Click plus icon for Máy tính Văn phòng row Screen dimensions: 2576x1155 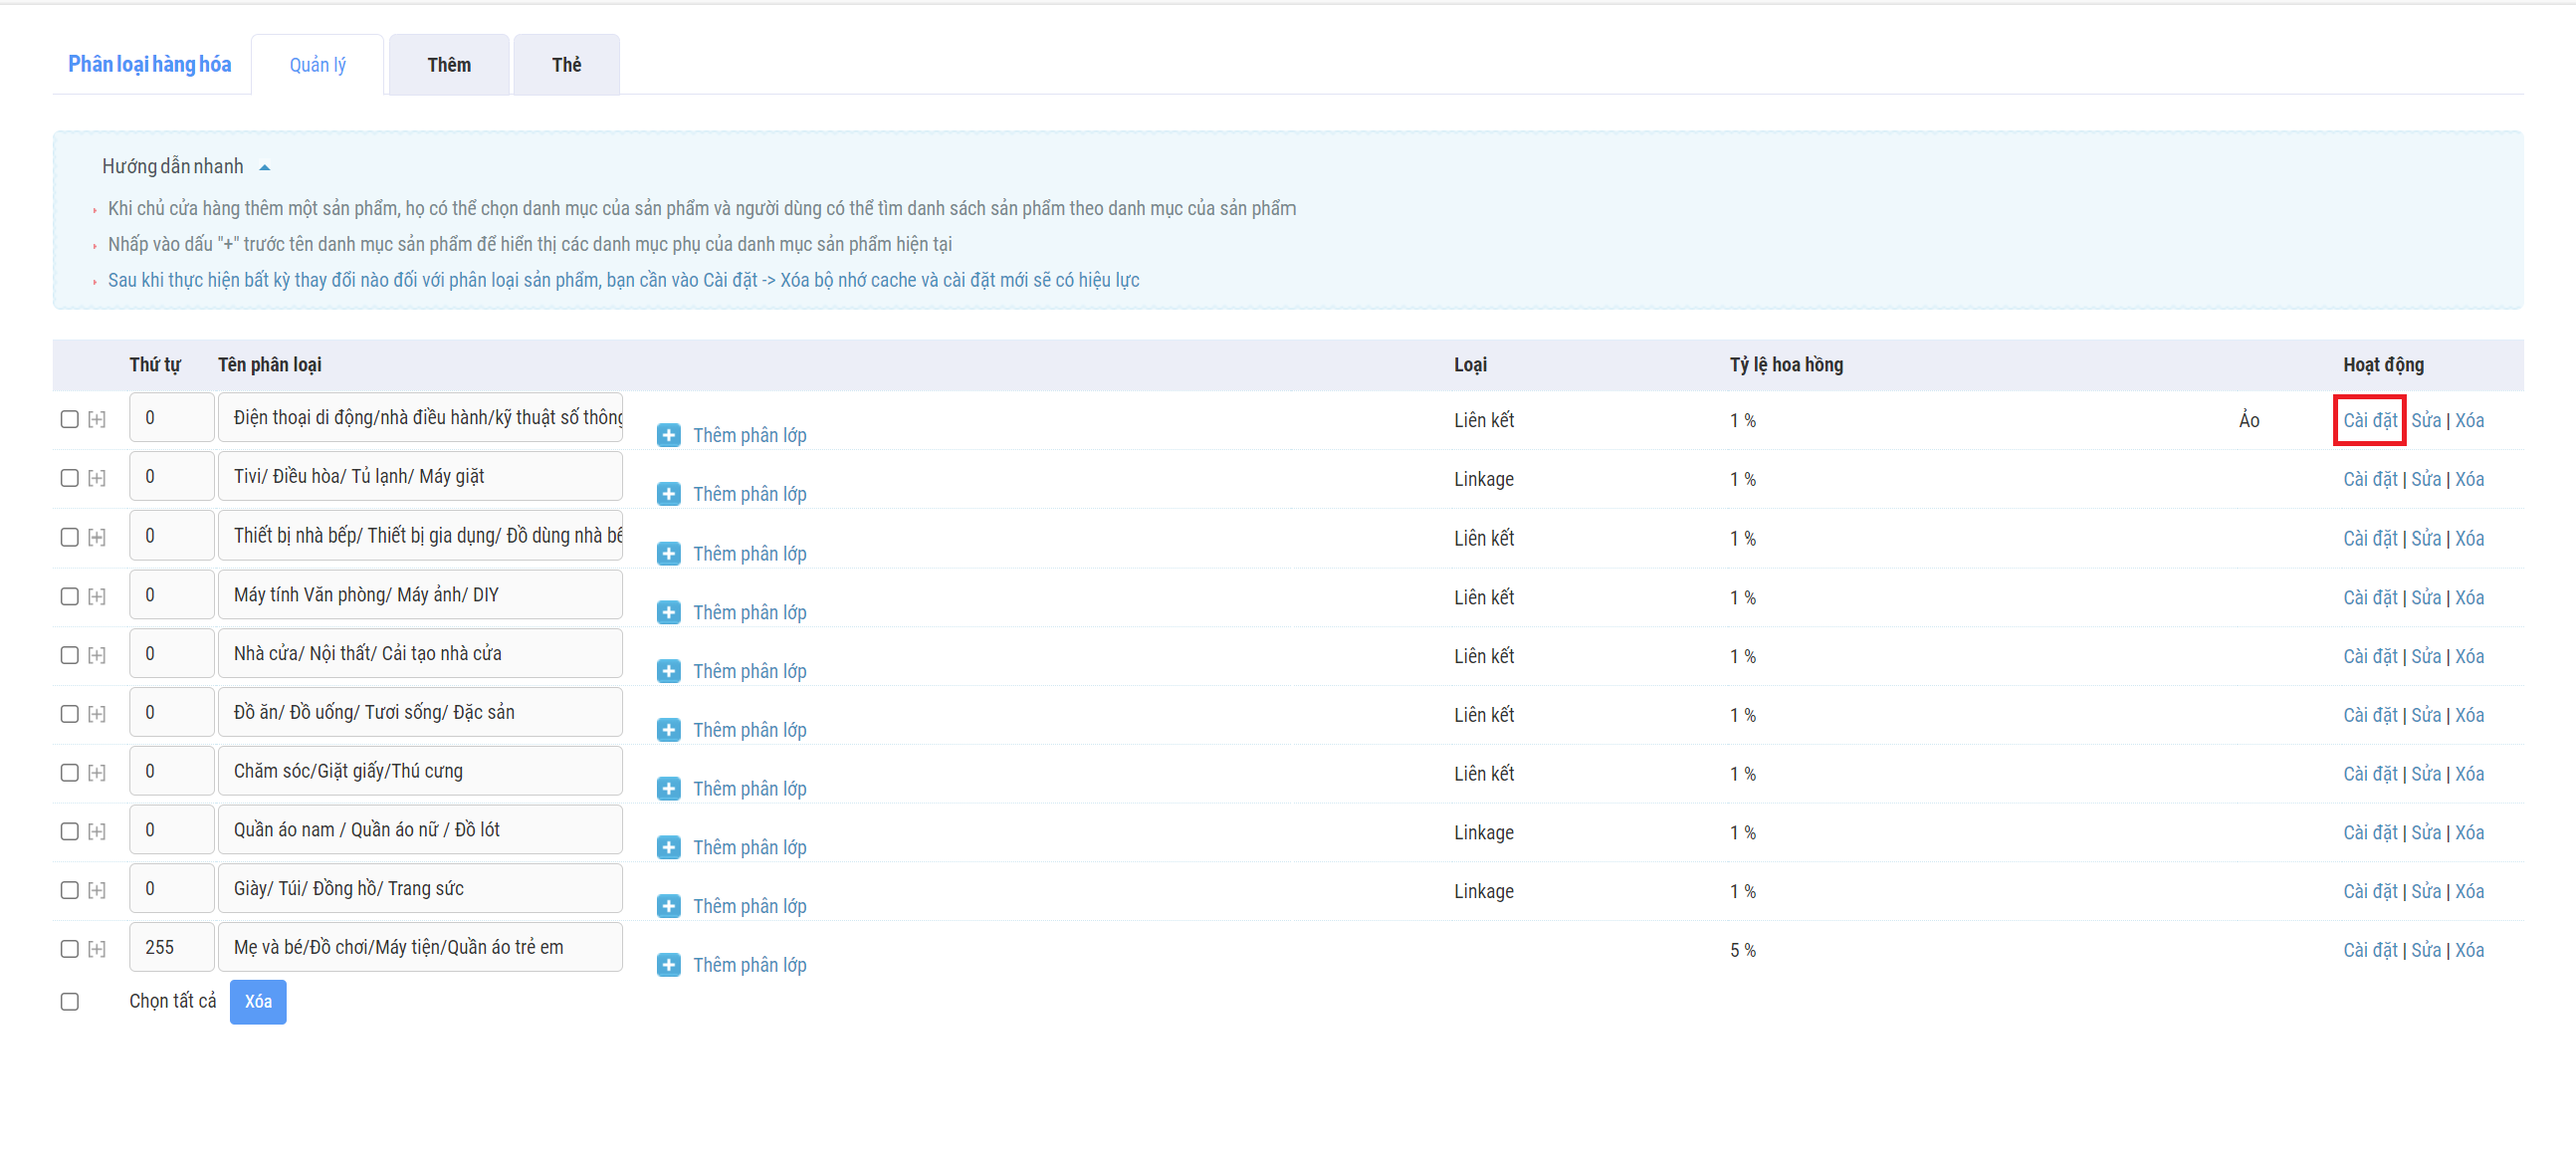(x=668, y=612)
